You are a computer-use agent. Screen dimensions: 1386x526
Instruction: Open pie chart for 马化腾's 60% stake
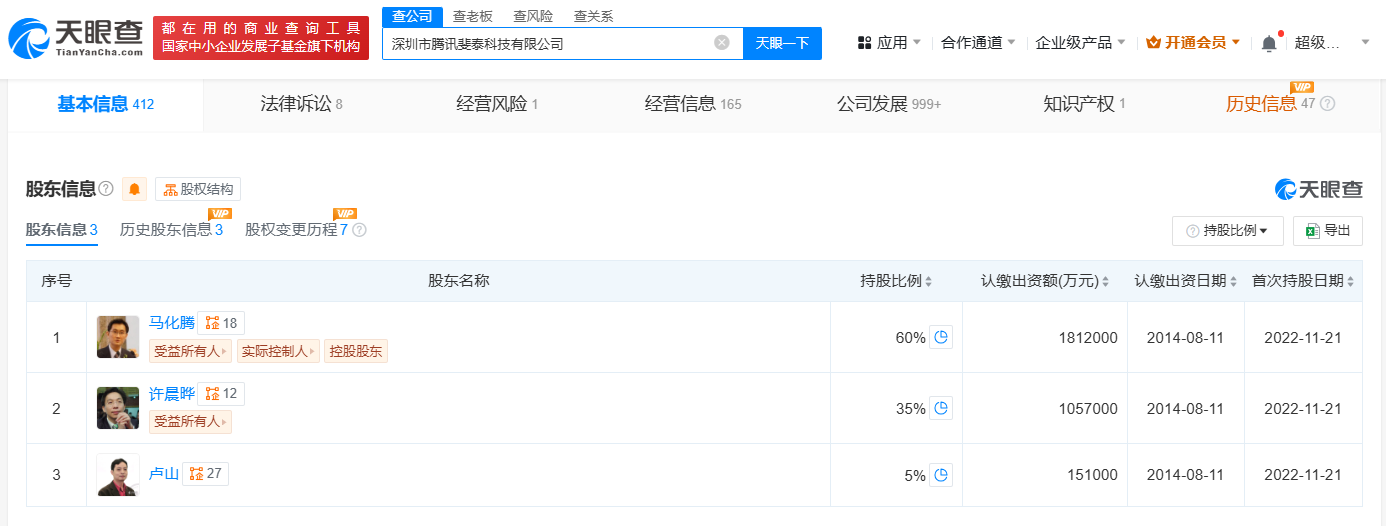[x=940, y=337]
